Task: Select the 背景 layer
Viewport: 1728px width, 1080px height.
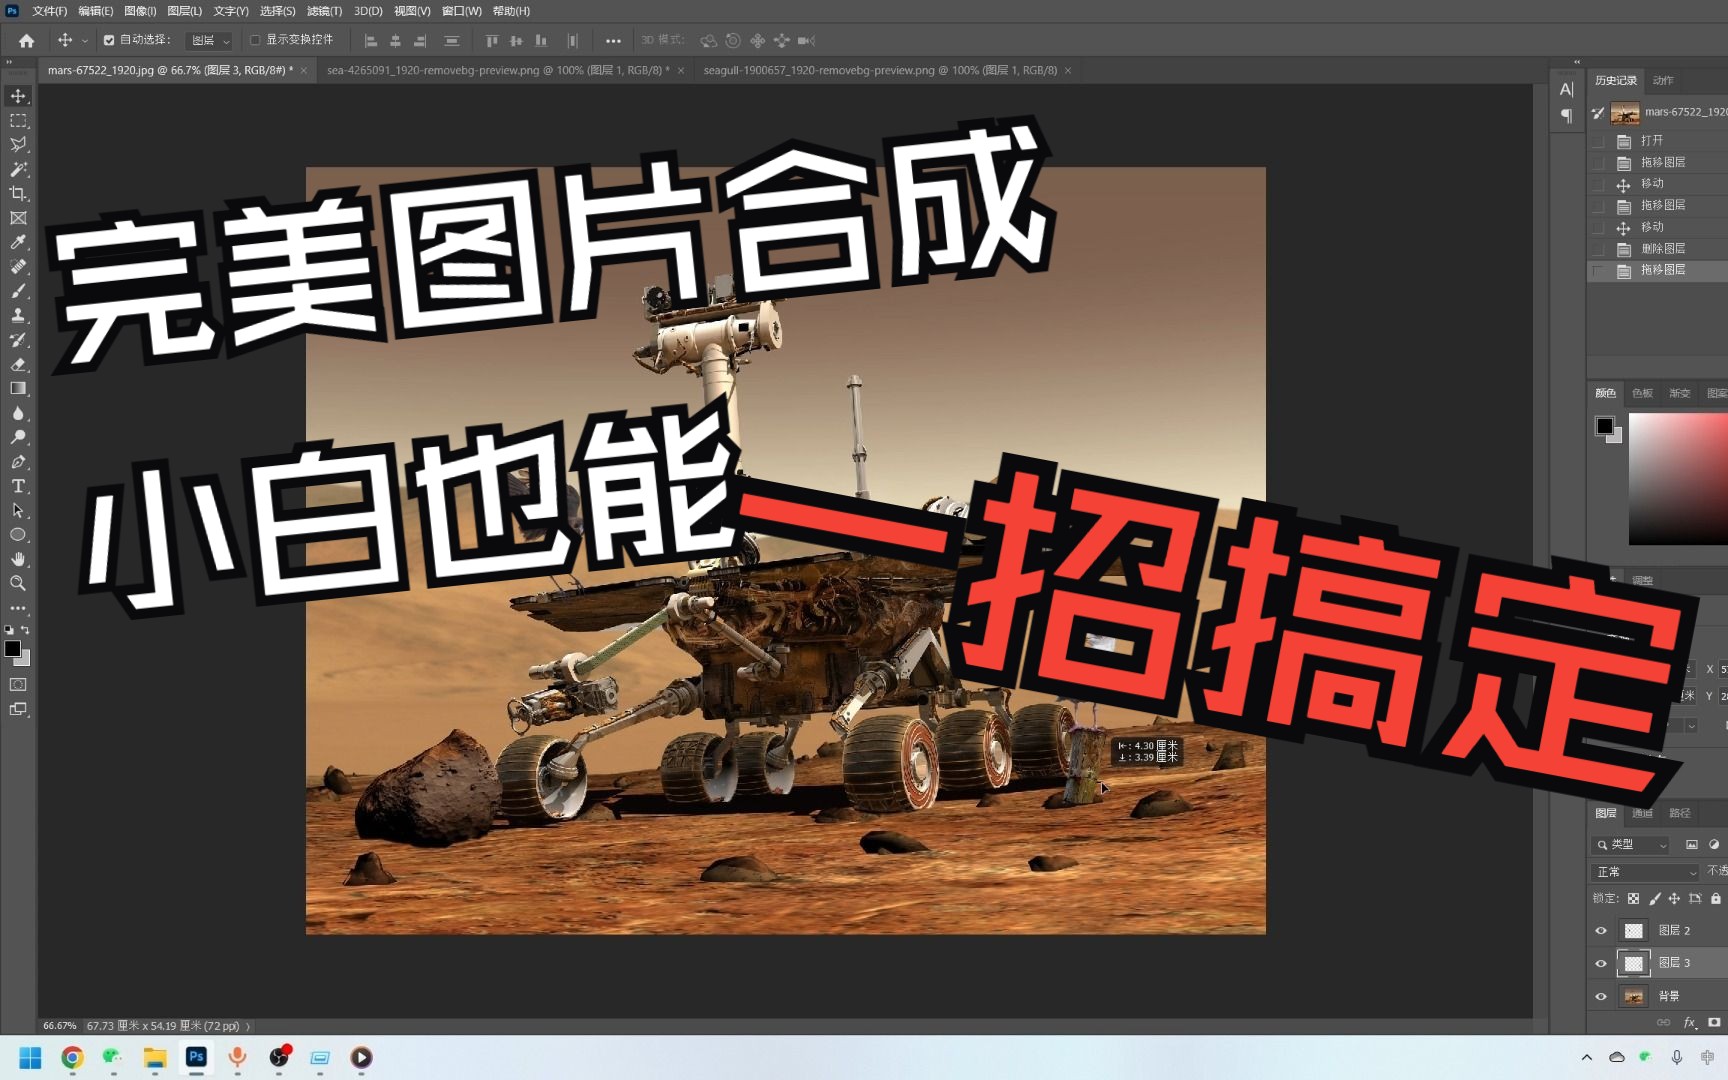Action: point(1668,995)
